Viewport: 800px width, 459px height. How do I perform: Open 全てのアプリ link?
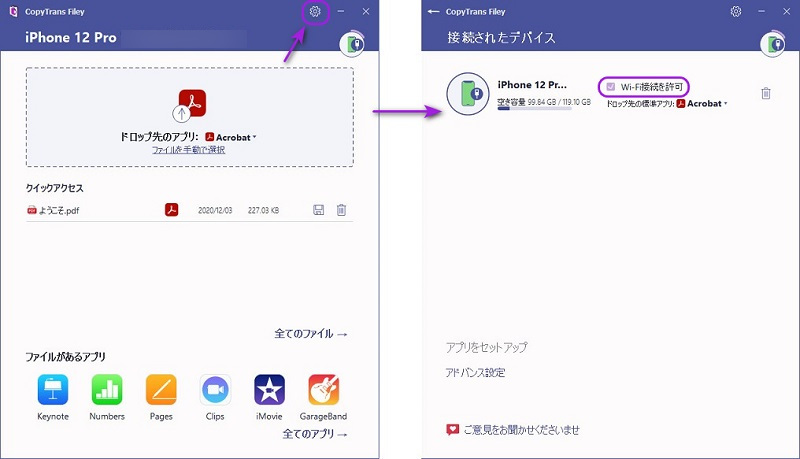click(x=315, y=434)
